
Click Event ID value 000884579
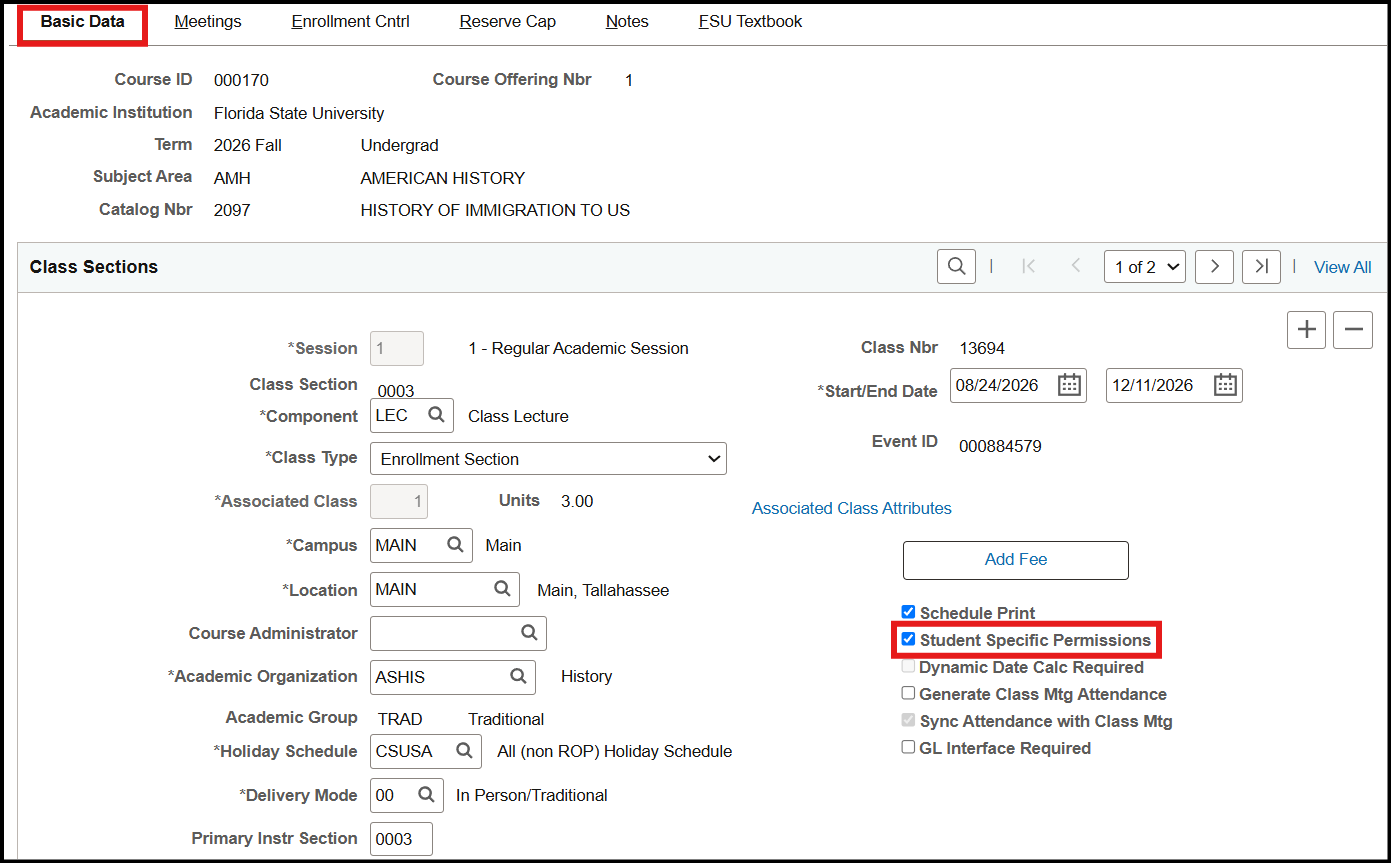1000,446
